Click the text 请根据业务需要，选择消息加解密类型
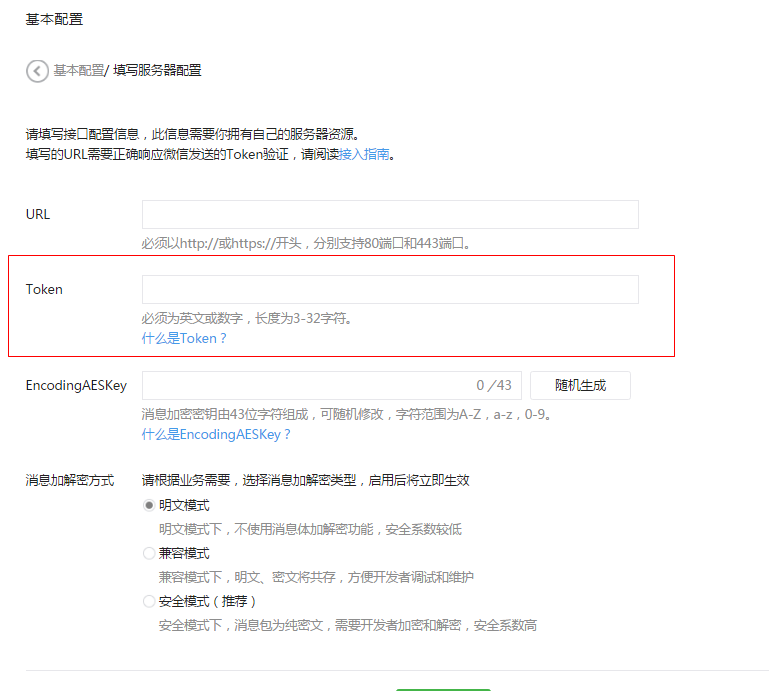 tap(249, 480)
